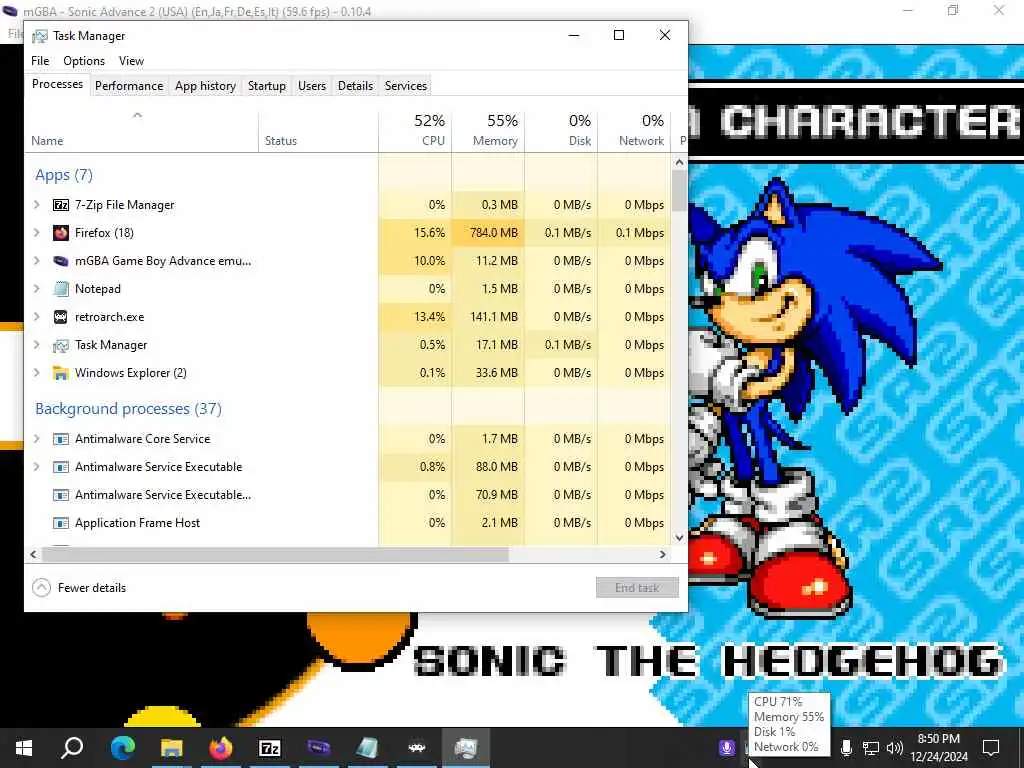Open the Action Center notifications icon

[x=991, y=748]
